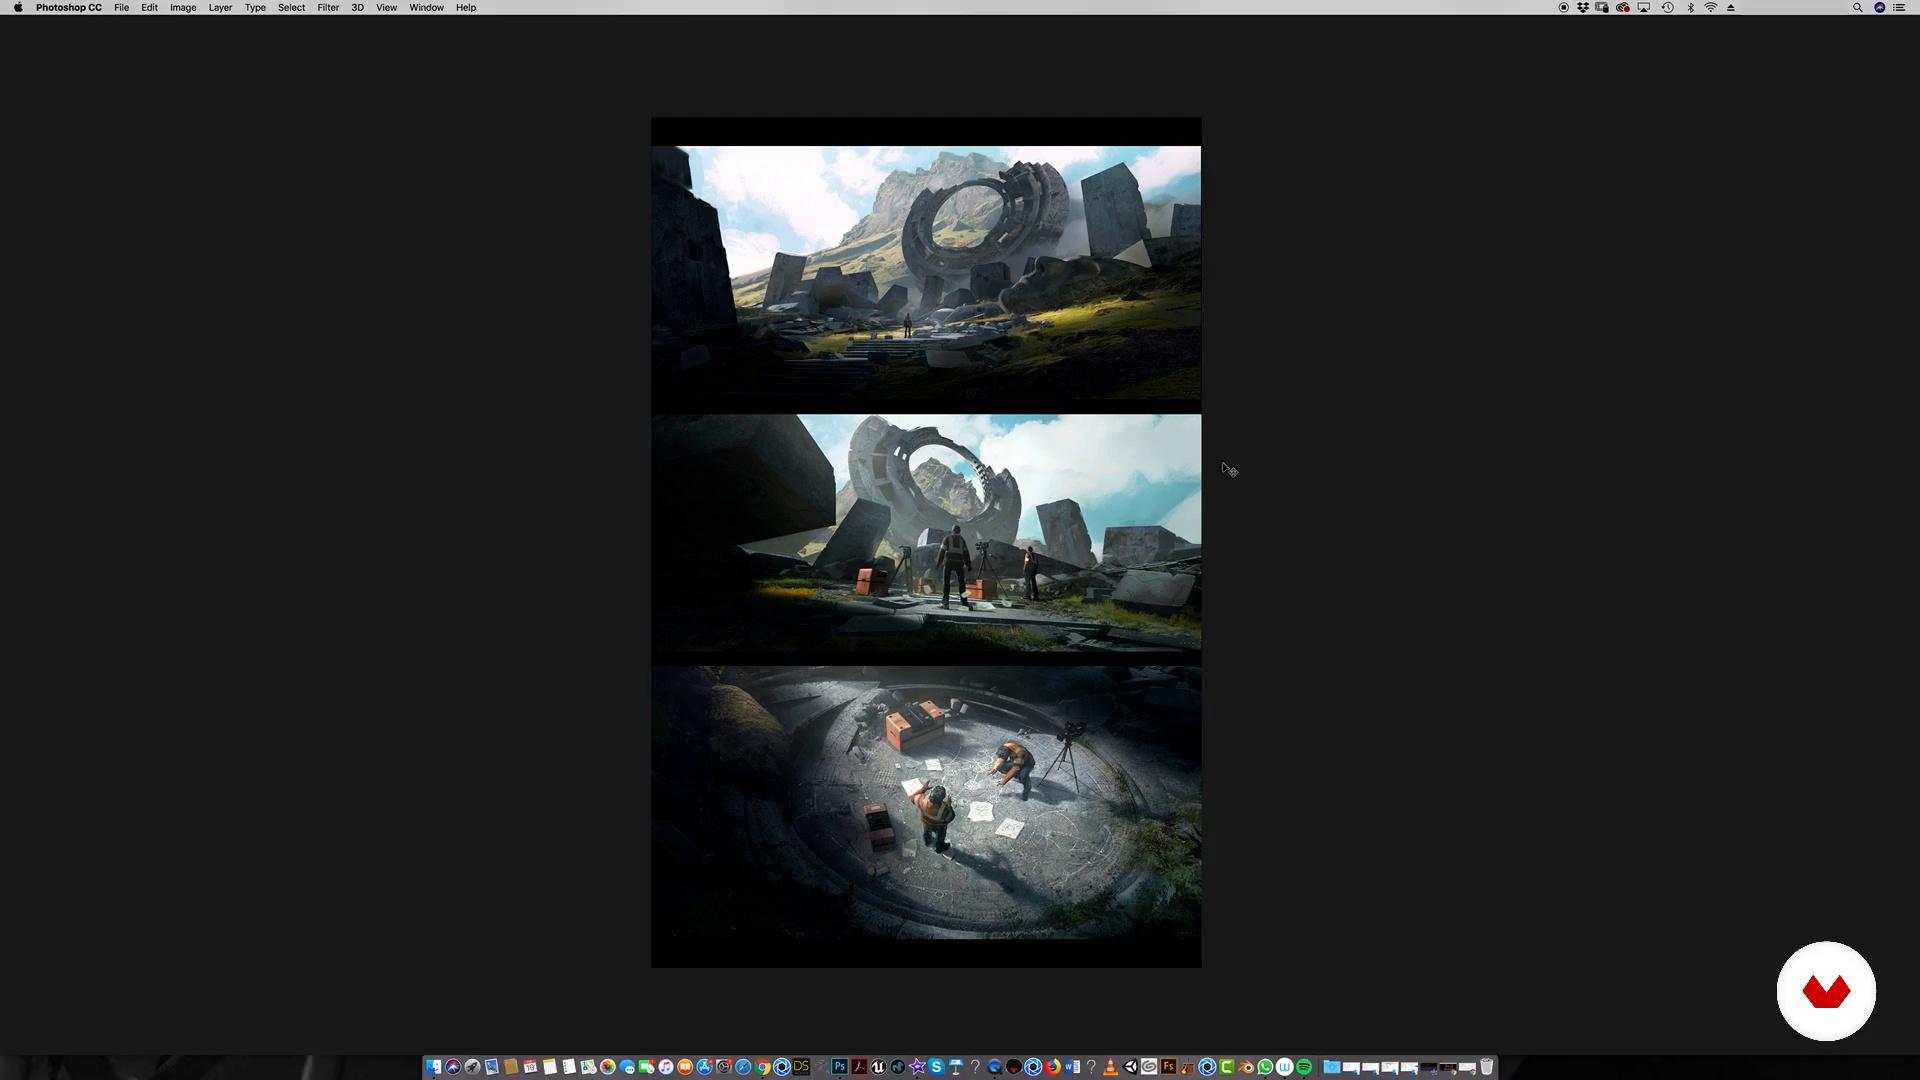Open WhatsApp in the Dock

click(1265, 1067)
